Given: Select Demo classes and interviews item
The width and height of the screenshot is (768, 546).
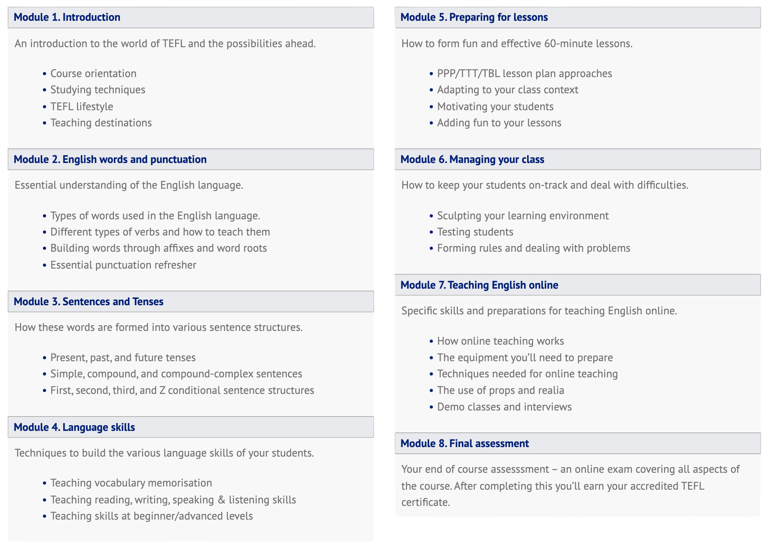Looking at the screenshot, I should click(x=504, y=407).
